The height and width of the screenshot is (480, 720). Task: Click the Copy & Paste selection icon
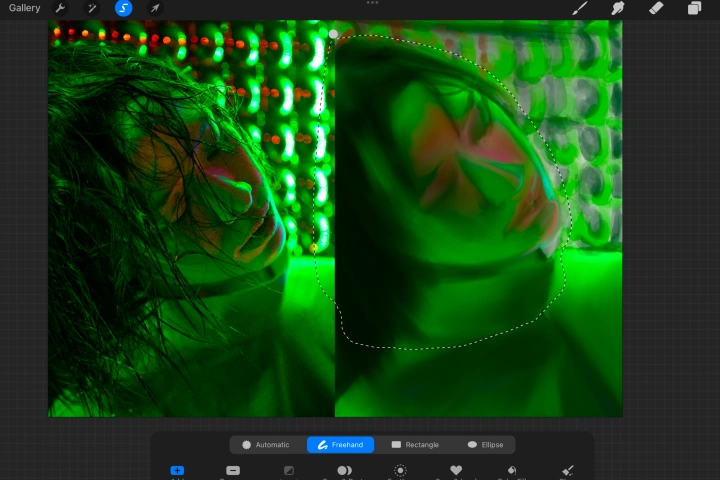pyautogui.click(x=344, y=470)
